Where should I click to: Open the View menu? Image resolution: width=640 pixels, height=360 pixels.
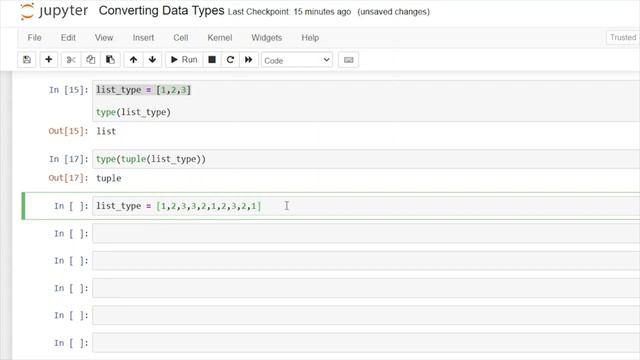coord(104,38)
